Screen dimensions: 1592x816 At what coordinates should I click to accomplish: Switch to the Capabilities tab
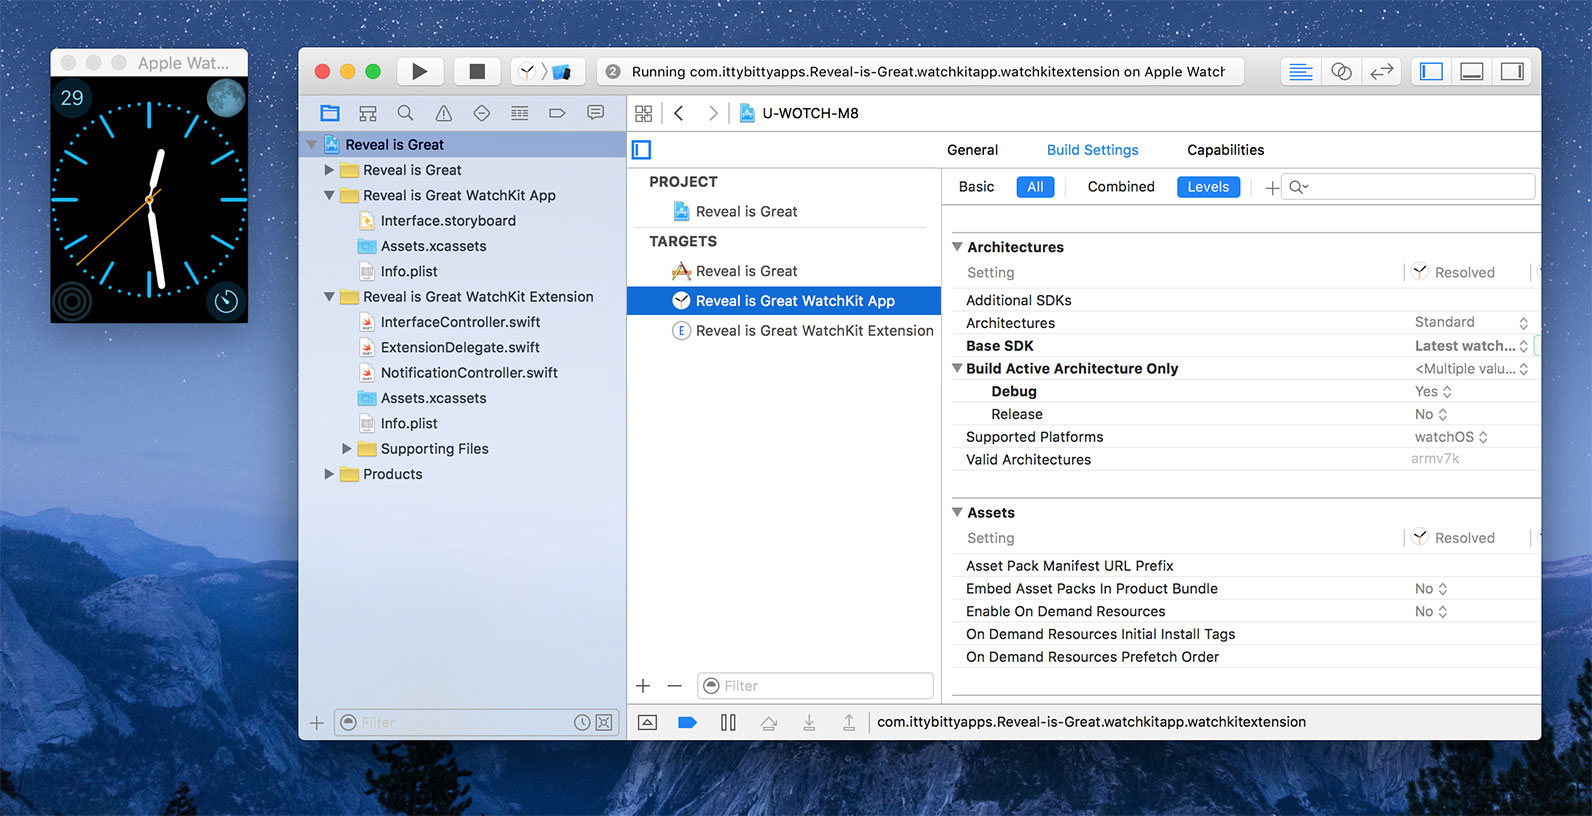pyautogui.click(x=1225, y=150)
